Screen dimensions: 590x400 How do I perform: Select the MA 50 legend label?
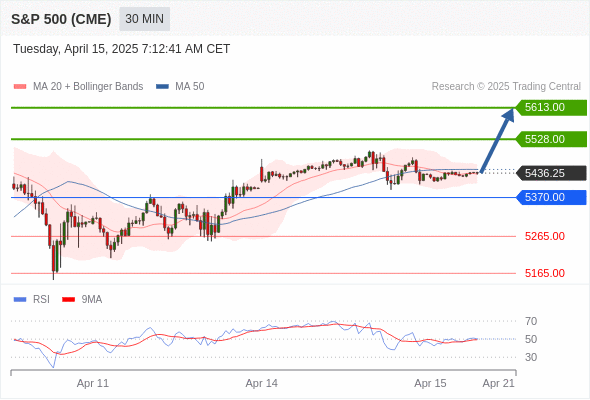(x=190, y=87)
